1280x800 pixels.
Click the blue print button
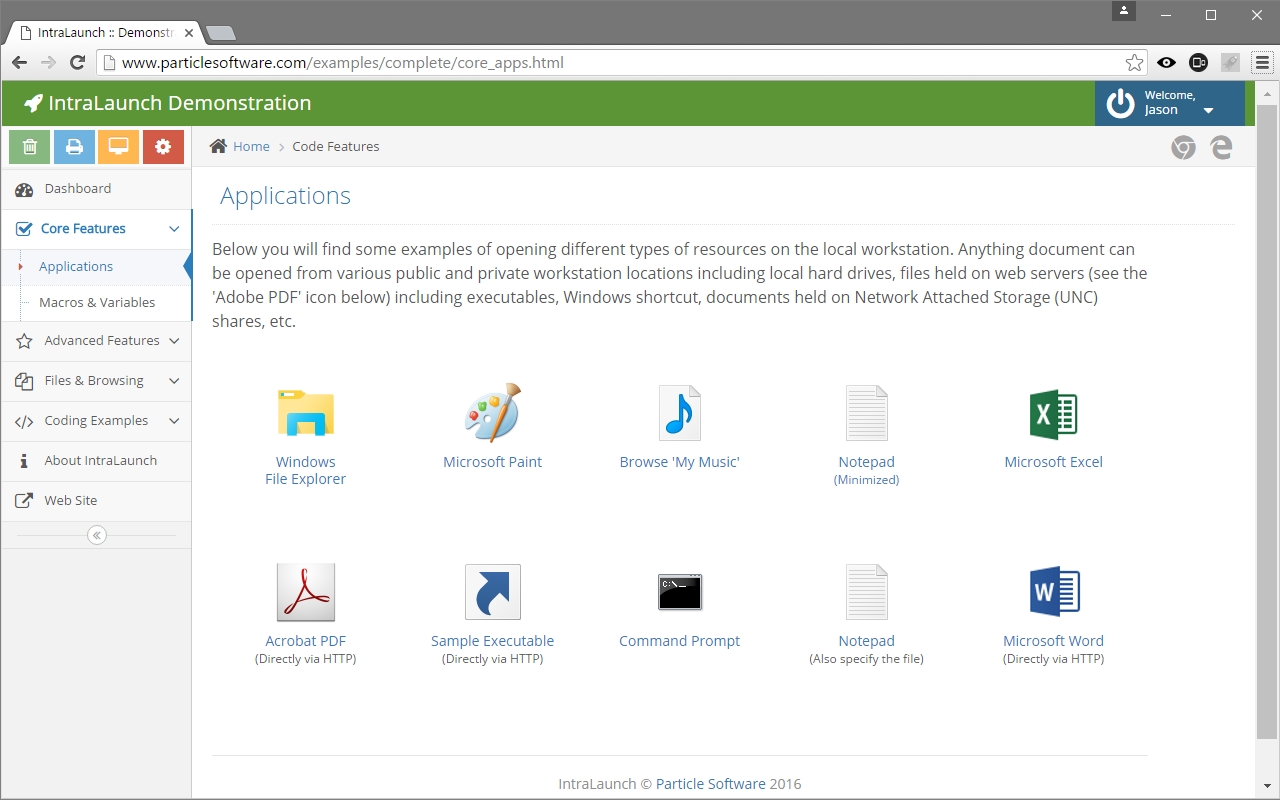point(74,147)
